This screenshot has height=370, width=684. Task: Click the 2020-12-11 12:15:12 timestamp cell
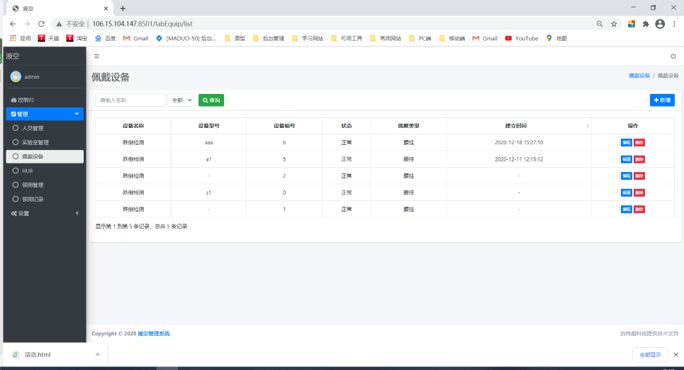pyautogui.click(x=519, y=159)
